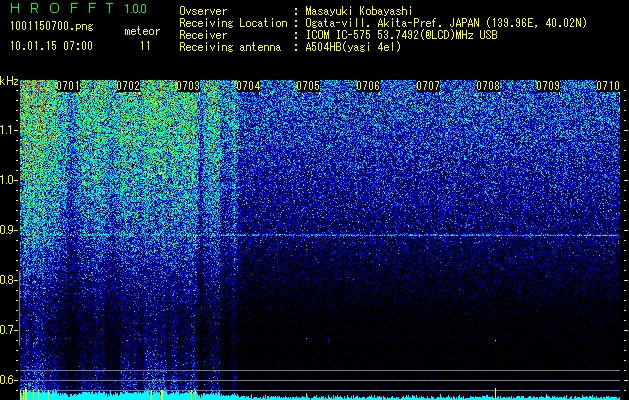Click the 0702 time marker
The height and width of the screenshot is (400, 629).
point(128,86)
